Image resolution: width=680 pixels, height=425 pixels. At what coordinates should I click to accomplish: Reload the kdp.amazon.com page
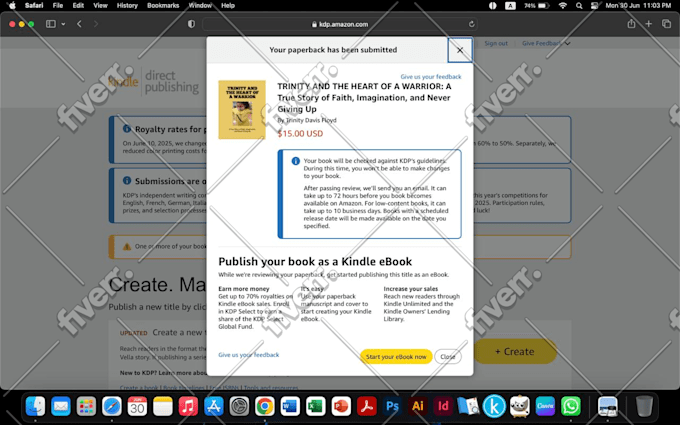471,24
